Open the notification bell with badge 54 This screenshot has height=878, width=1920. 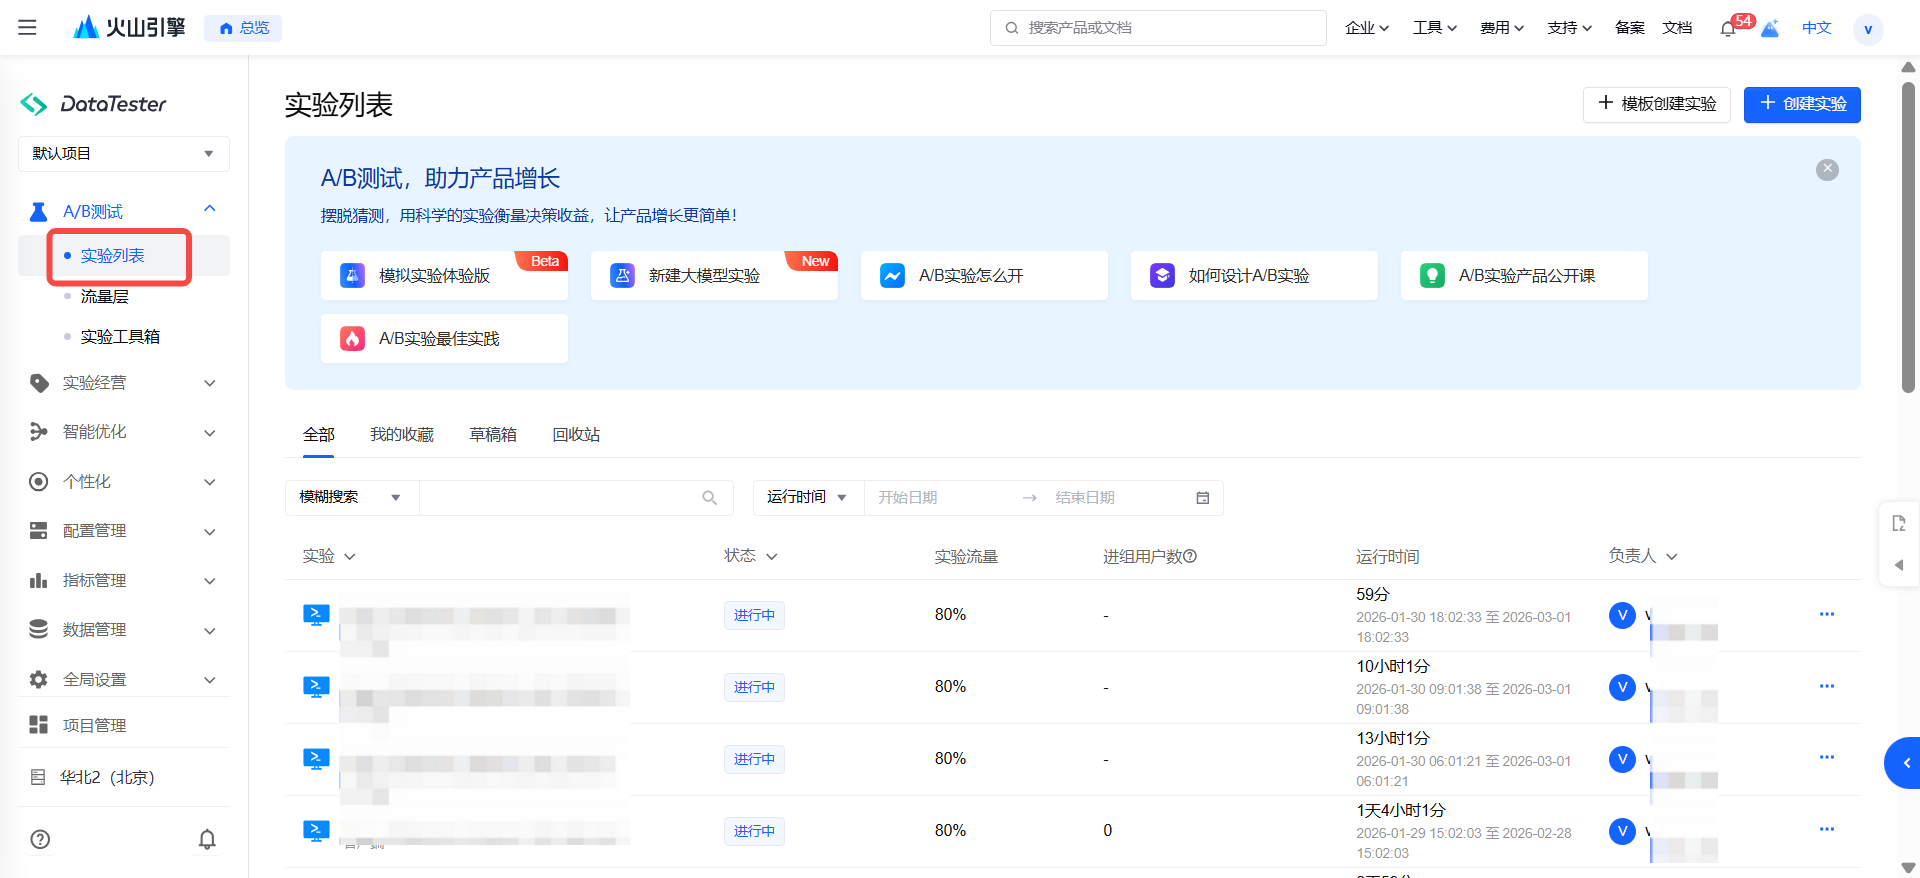click(1728, 29)
